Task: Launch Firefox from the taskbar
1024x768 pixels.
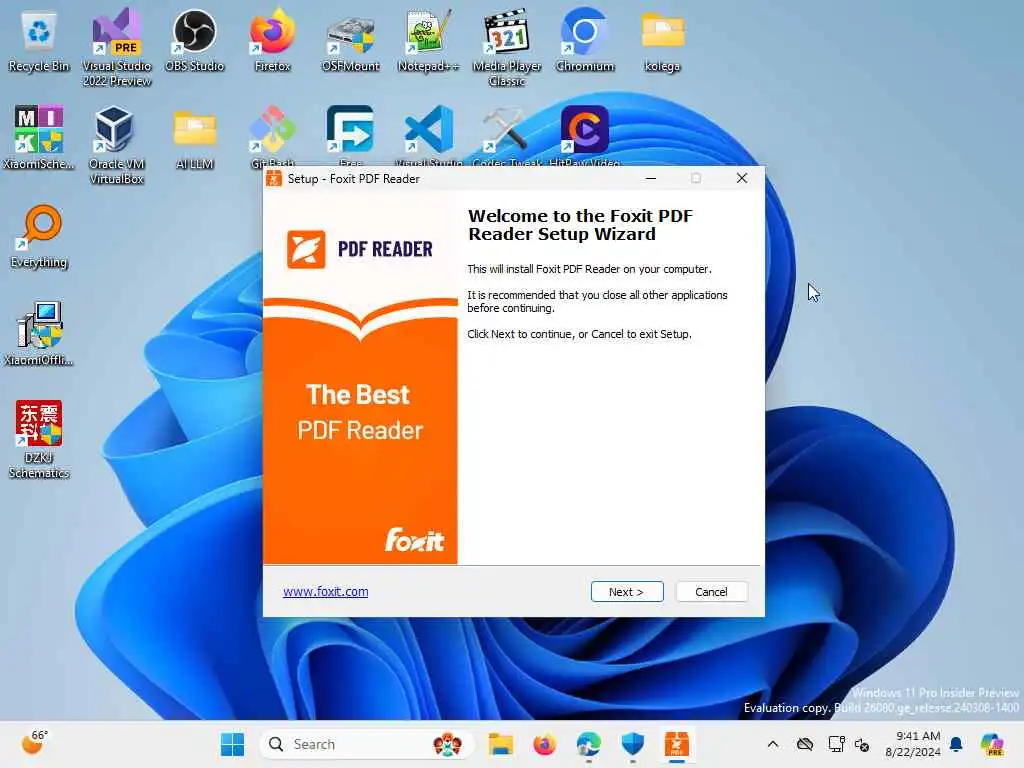Action: coord(544,744)
